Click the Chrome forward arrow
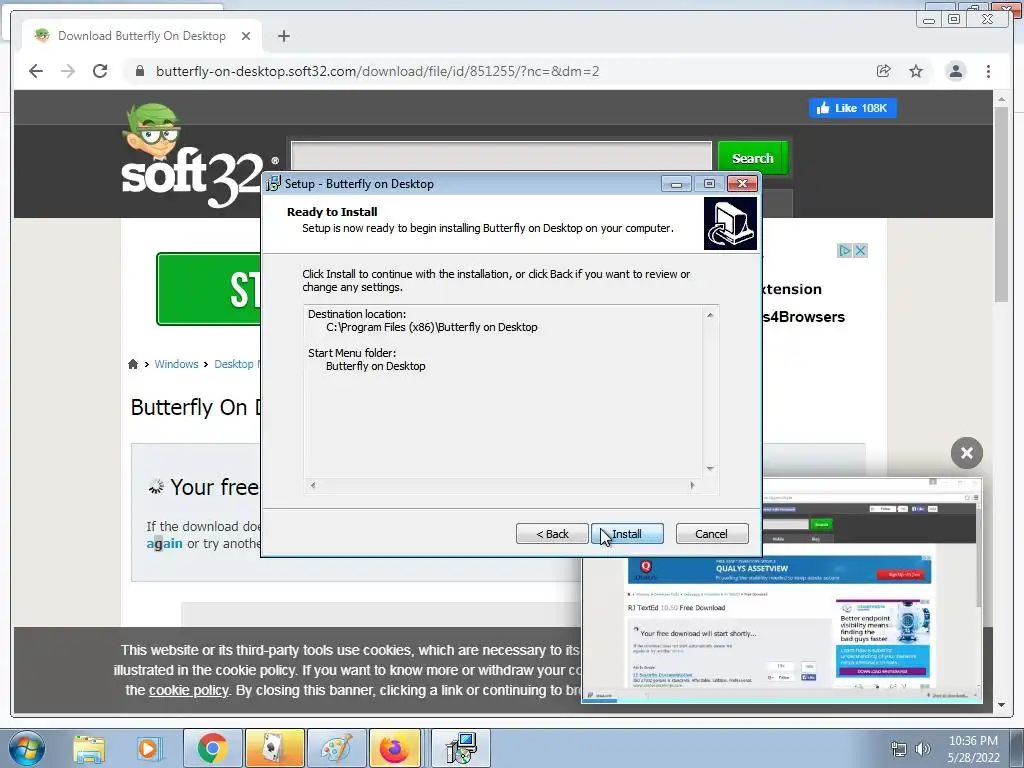Viewport: 1024px width, 768px height. coord(68,71)
